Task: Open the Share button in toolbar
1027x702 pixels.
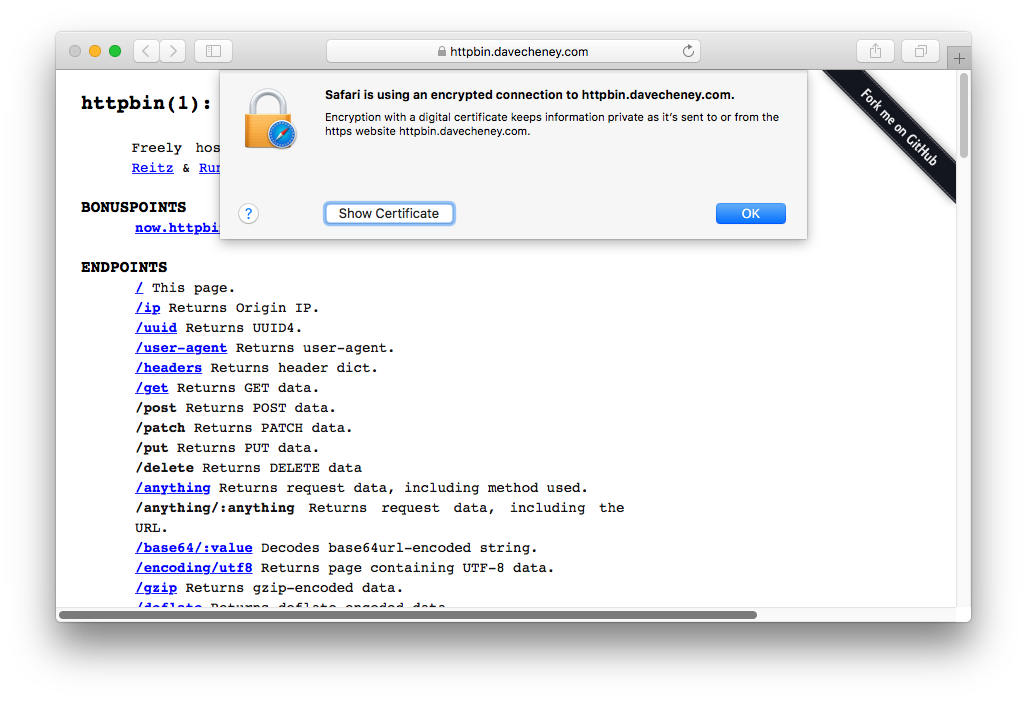Action: tap(876, 51)
